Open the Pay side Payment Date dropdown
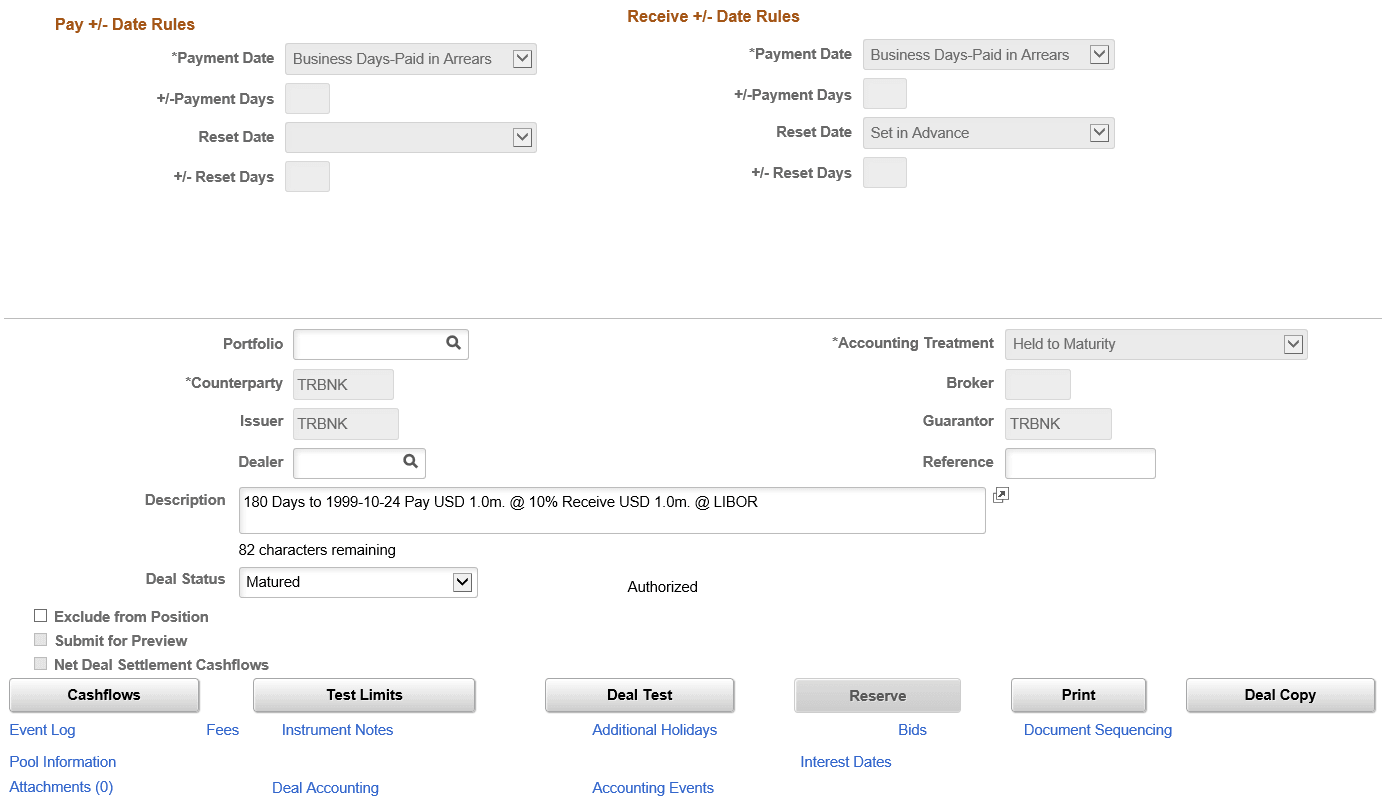The height and width of the screenshot is (801, 1382). [522, 58]
